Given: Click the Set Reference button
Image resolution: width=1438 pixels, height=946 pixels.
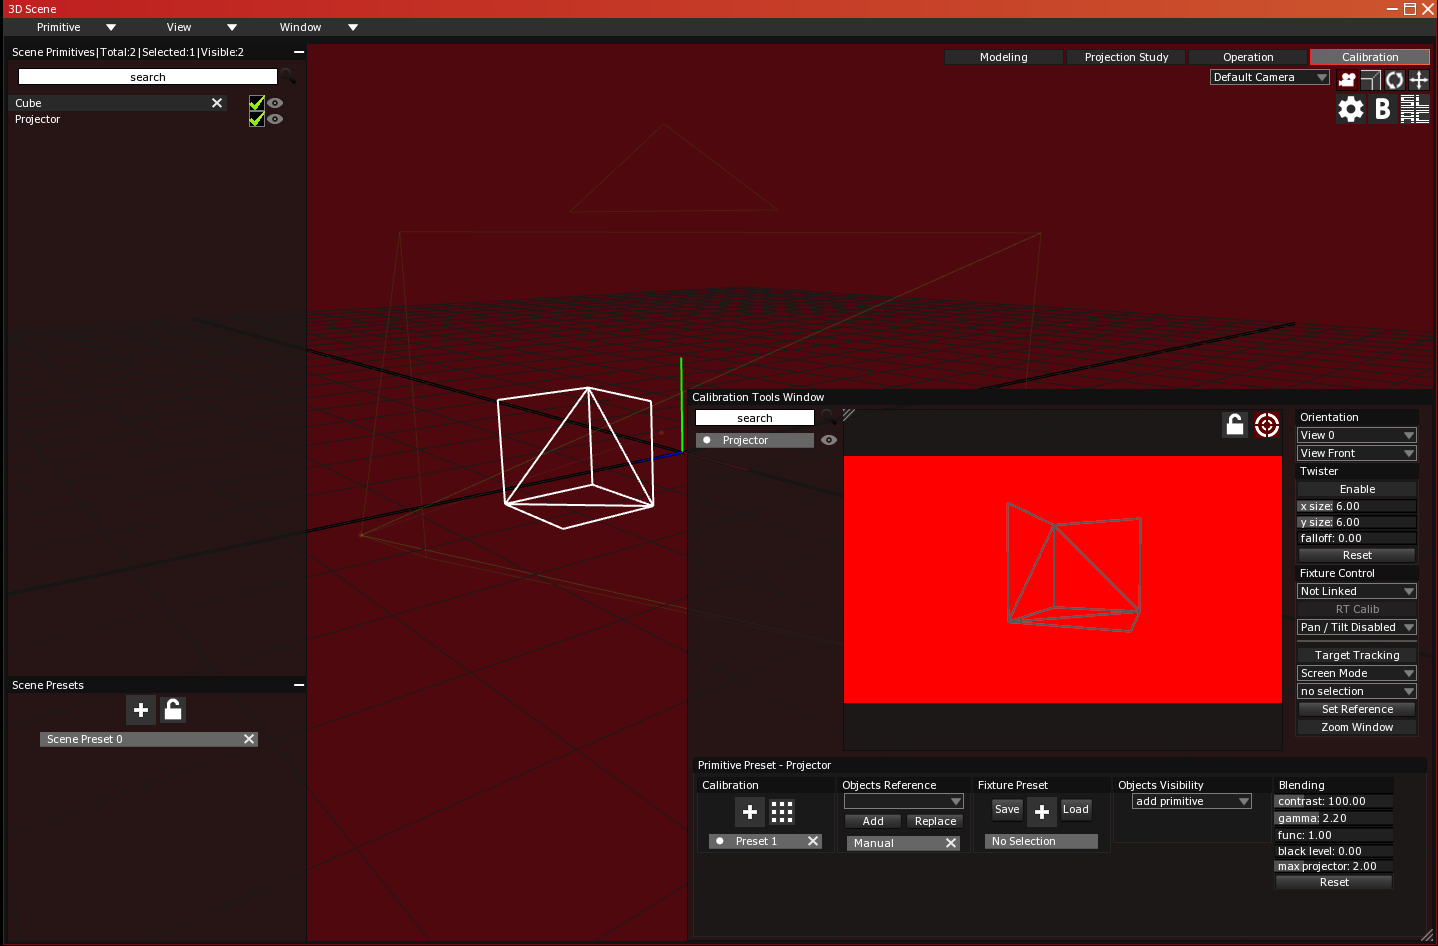Looking at the screenshot, I should coord(1356,709).
